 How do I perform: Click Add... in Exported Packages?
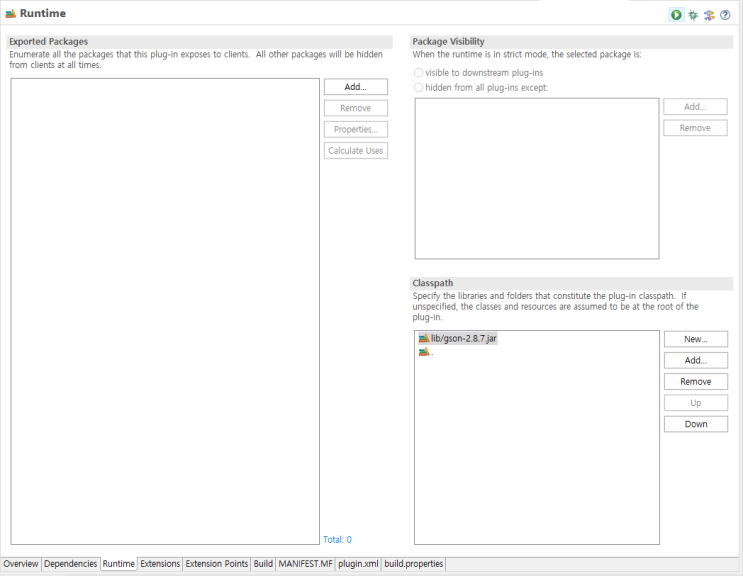[x=355, y=87]
